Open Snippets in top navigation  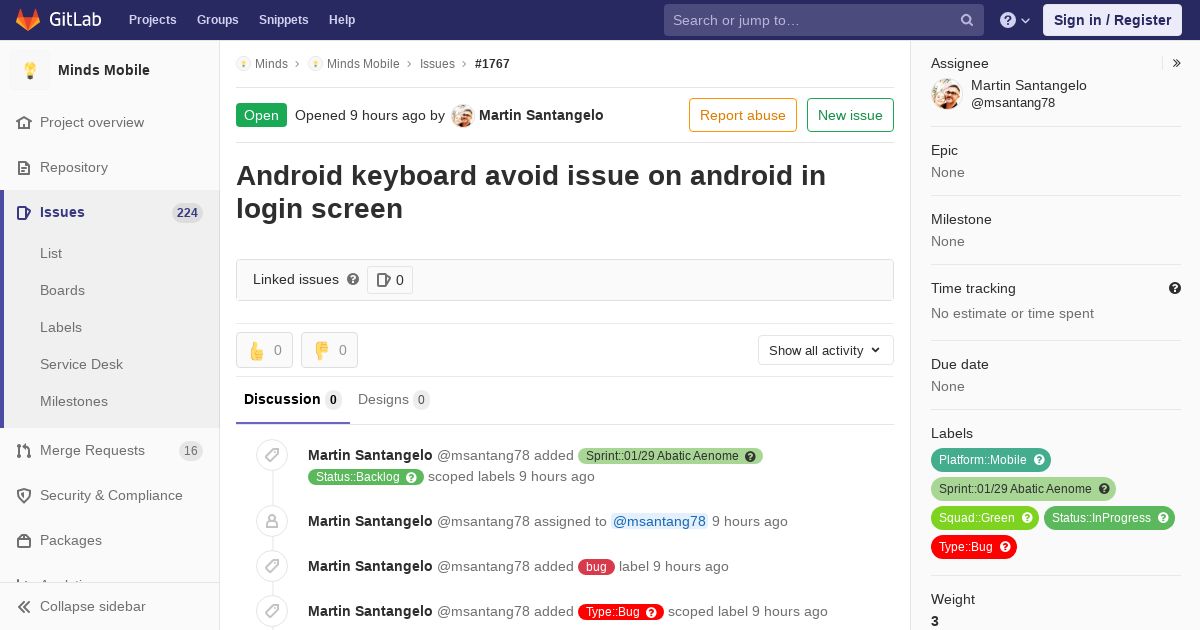click(283, 20)
